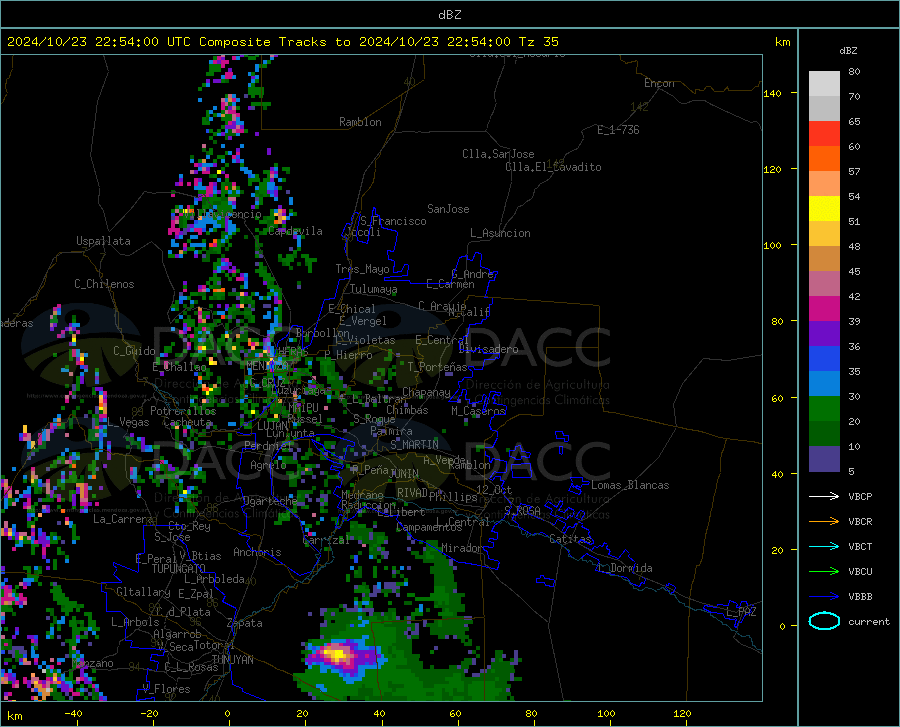Click the 'L_Vegas' map label

[127, 422]
